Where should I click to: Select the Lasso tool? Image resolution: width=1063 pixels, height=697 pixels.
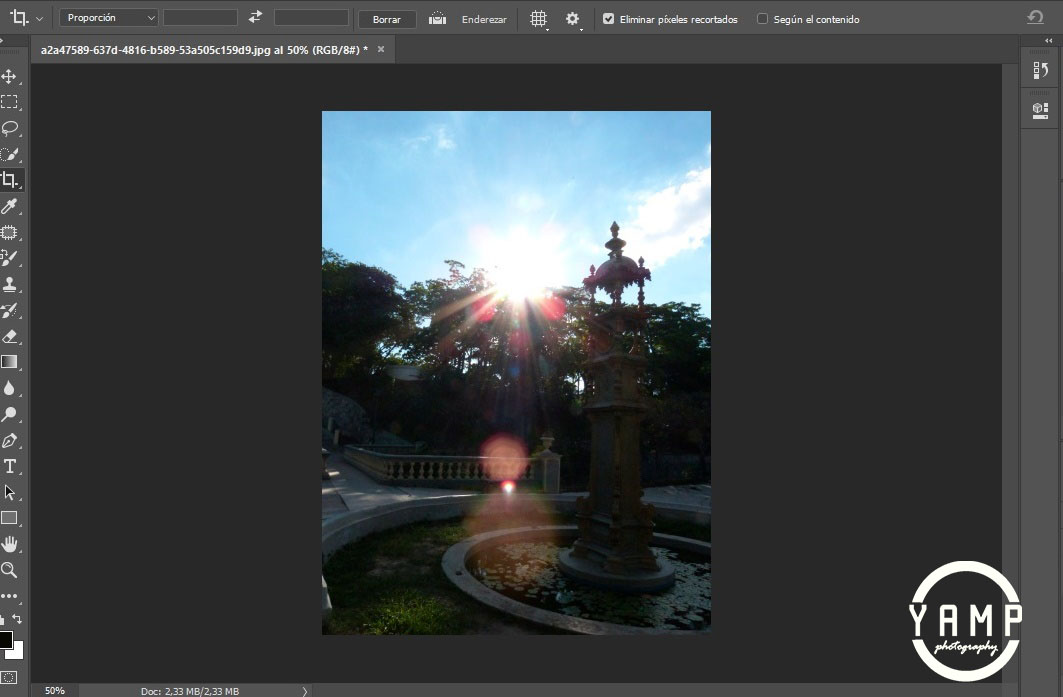click(x=9, y=128)
